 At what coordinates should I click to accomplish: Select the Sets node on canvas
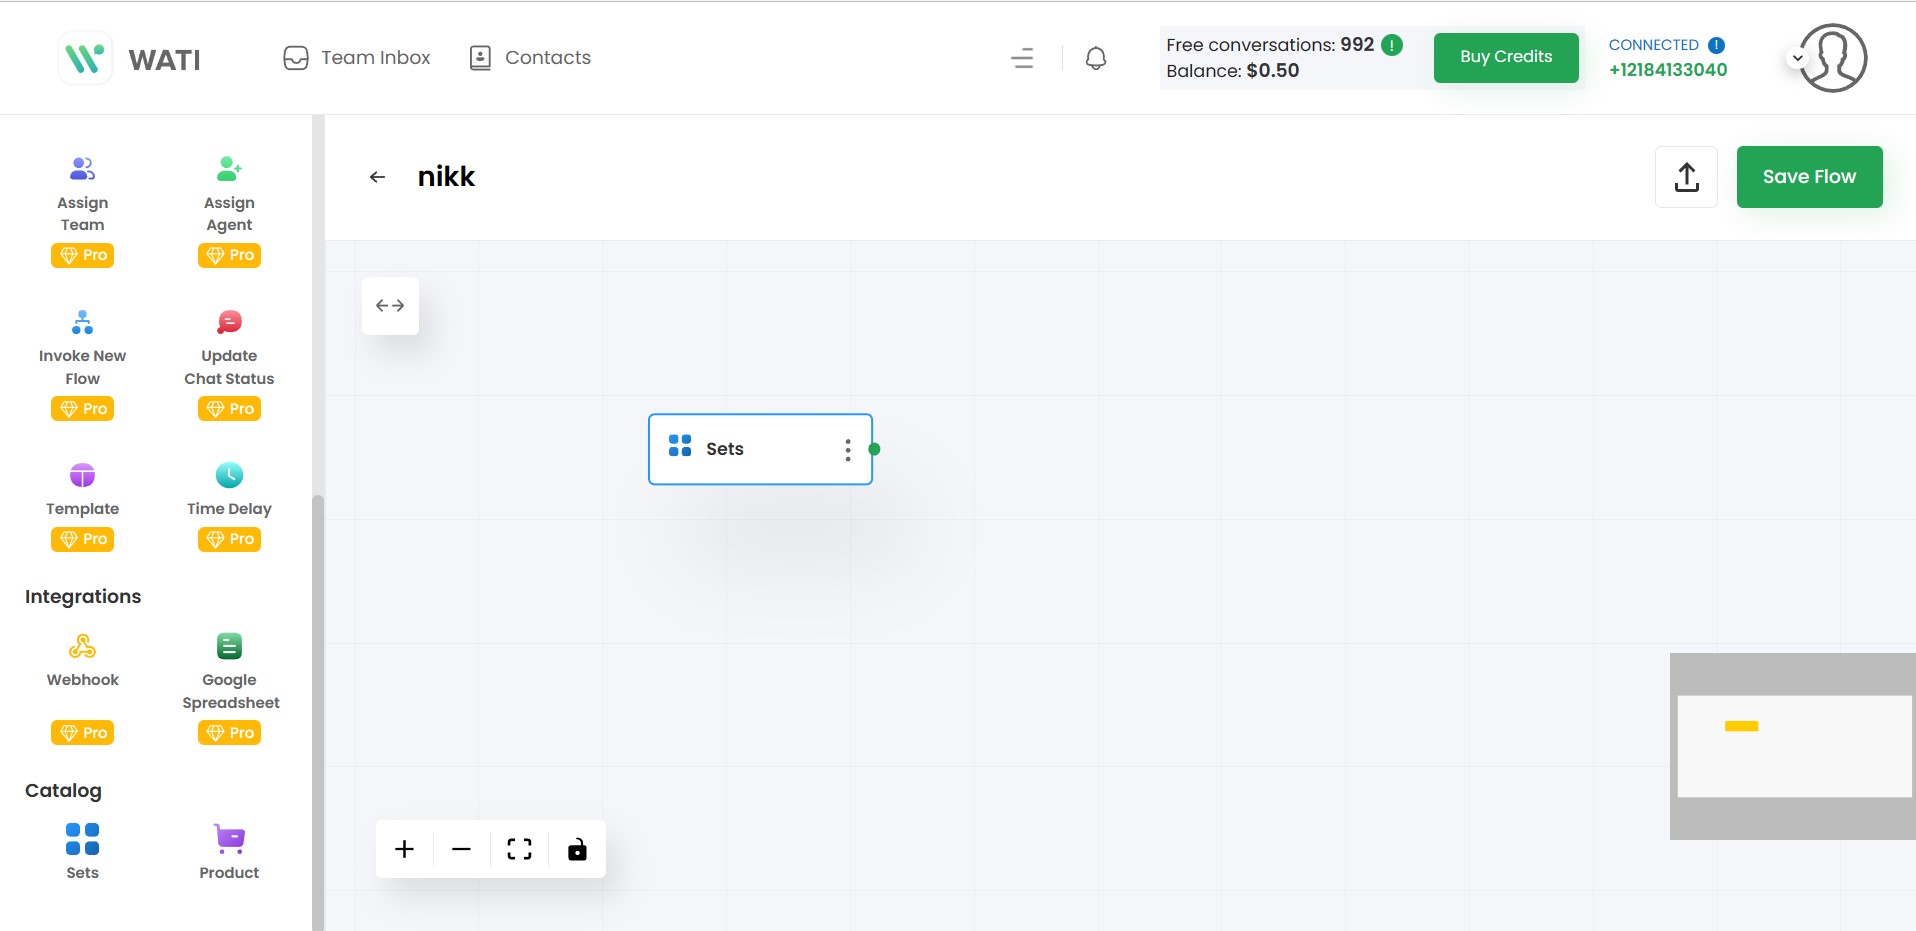tap(760, 449)
